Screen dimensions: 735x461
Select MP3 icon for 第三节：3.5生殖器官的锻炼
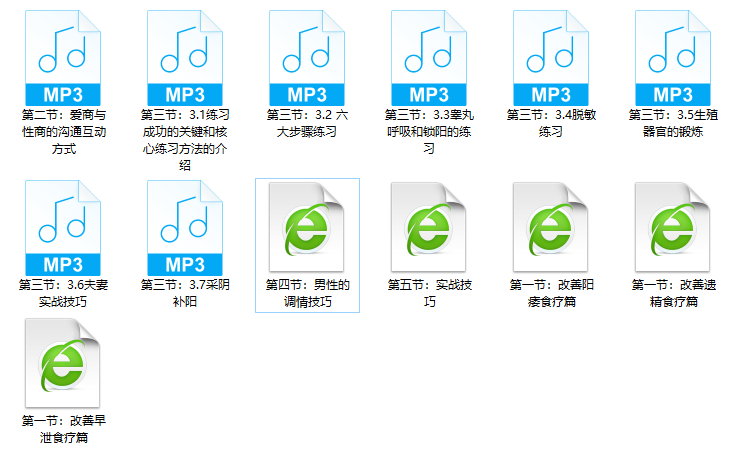coord(673,58)
